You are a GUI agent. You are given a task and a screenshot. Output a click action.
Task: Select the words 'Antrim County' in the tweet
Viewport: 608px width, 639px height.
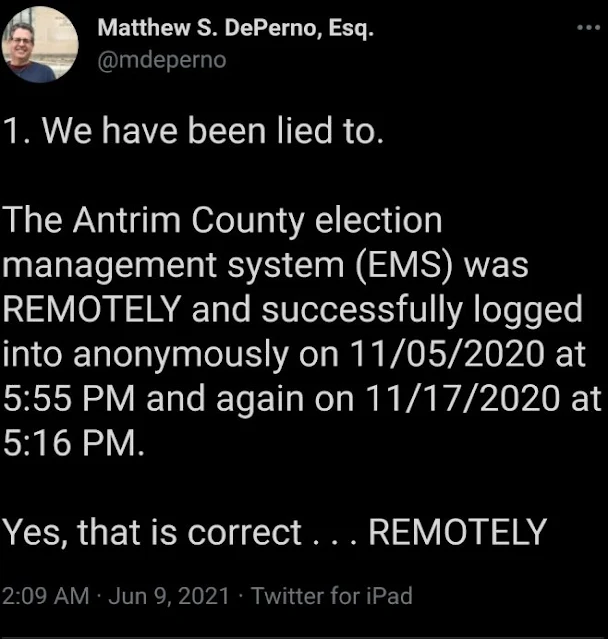[189, 220]
